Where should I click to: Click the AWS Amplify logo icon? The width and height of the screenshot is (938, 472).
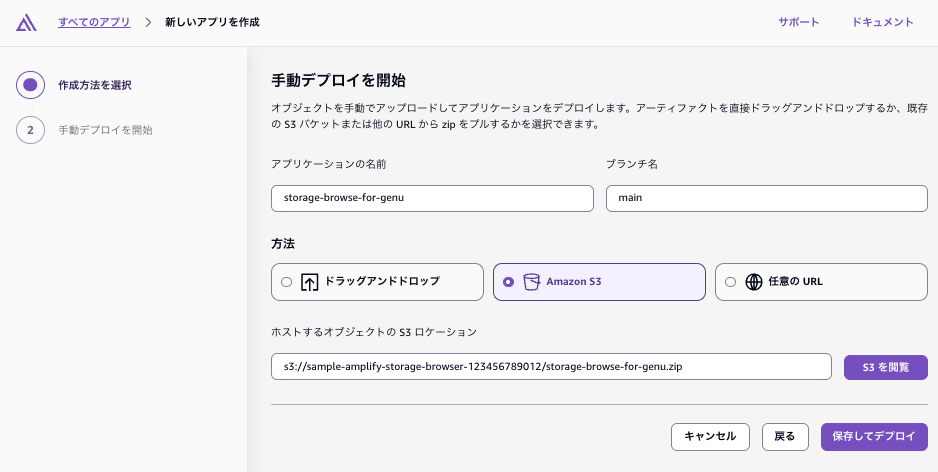point(26,22)
